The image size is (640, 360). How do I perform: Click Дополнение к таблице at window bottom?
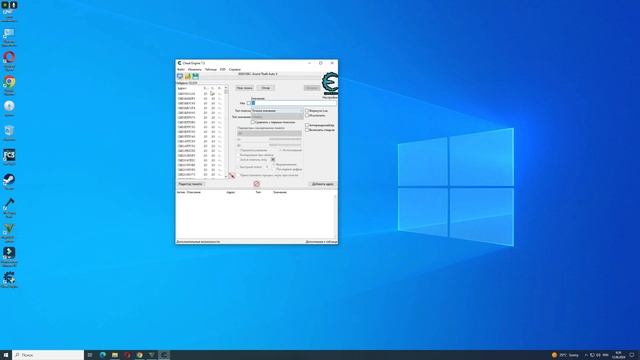(321, 242)
